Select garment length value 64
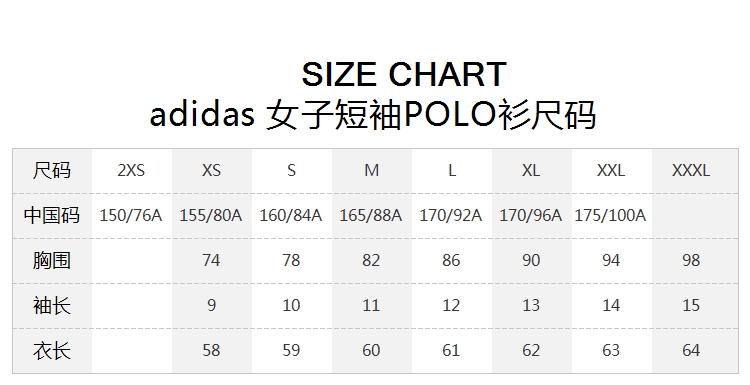This screenshot has width=750, height=385. (691, 350)
